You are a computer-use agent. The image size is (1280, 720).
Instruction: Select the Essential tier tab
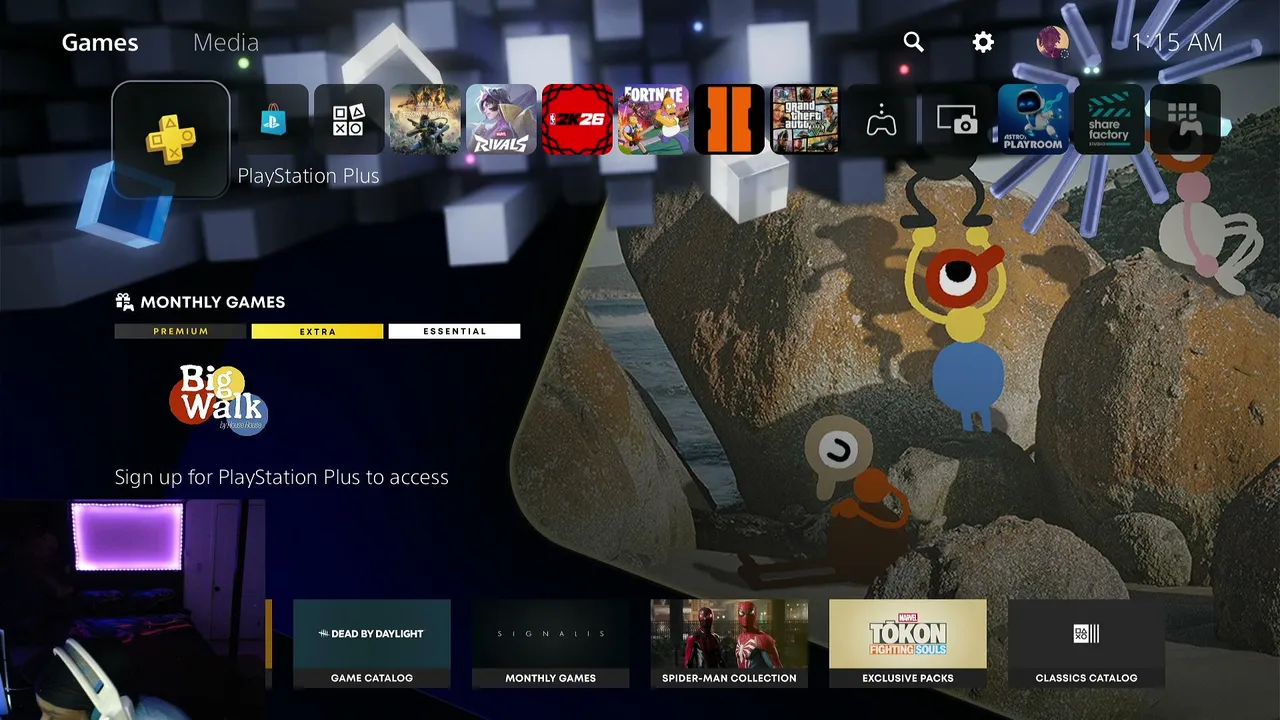click(x=455, y=331)
